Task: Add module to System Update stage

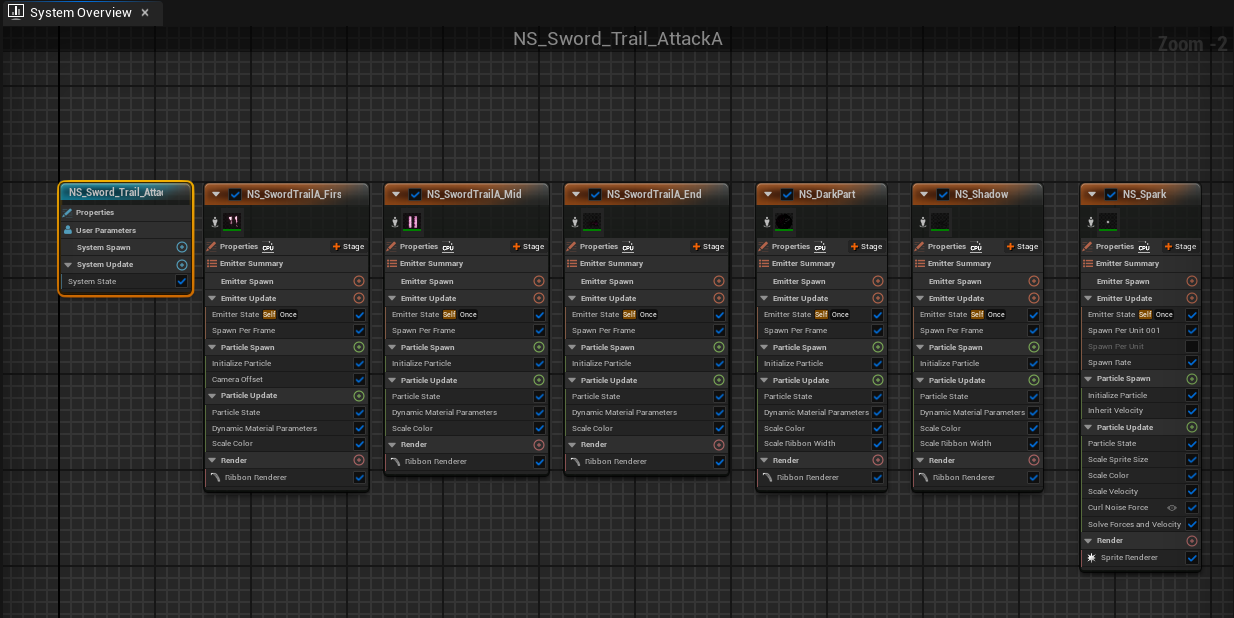Action: [x=182, y=265]
